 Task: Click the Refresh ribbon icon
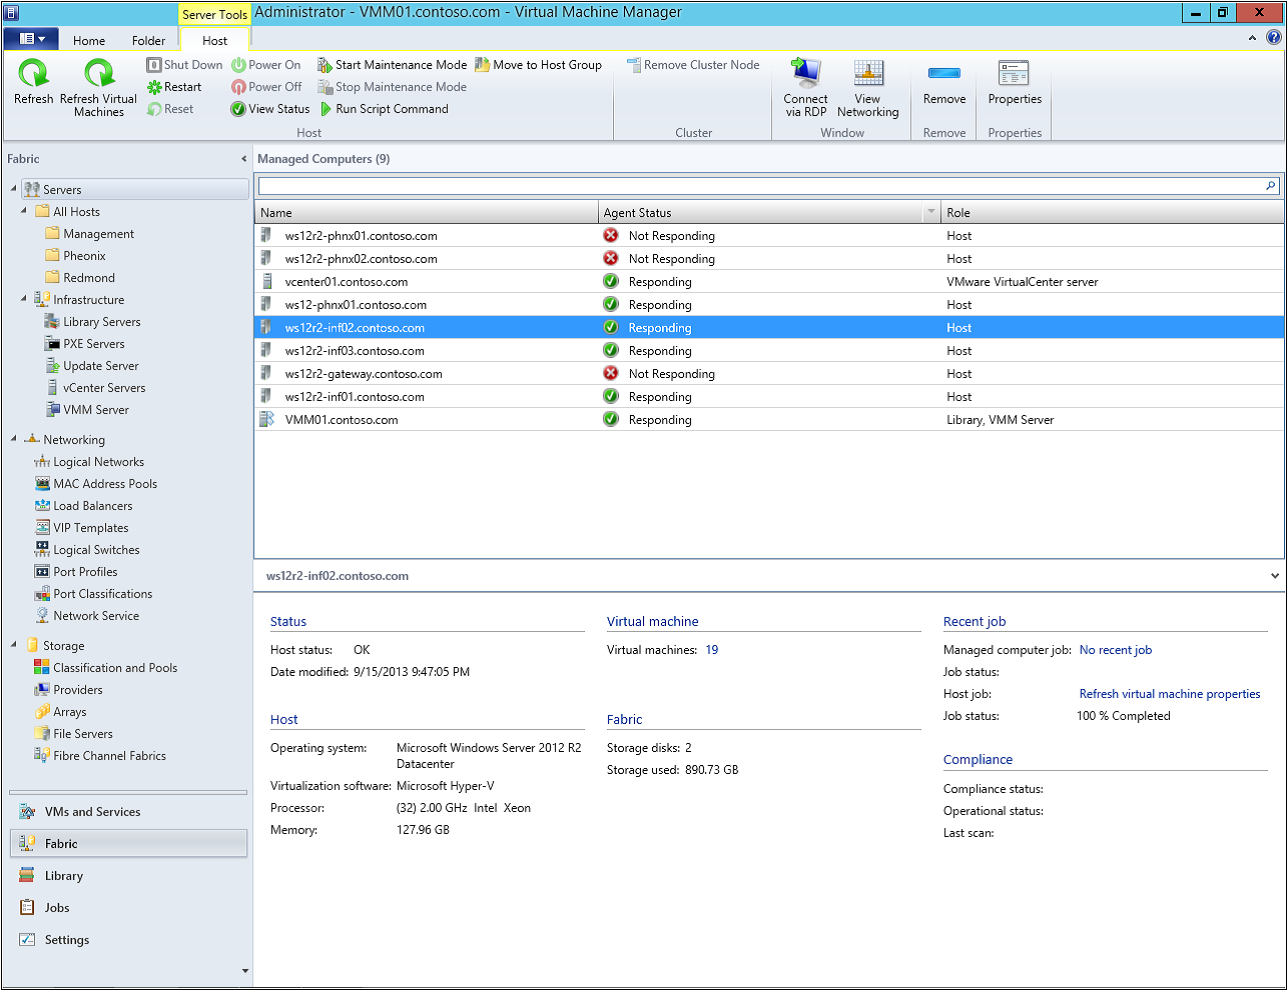[34, 81]
